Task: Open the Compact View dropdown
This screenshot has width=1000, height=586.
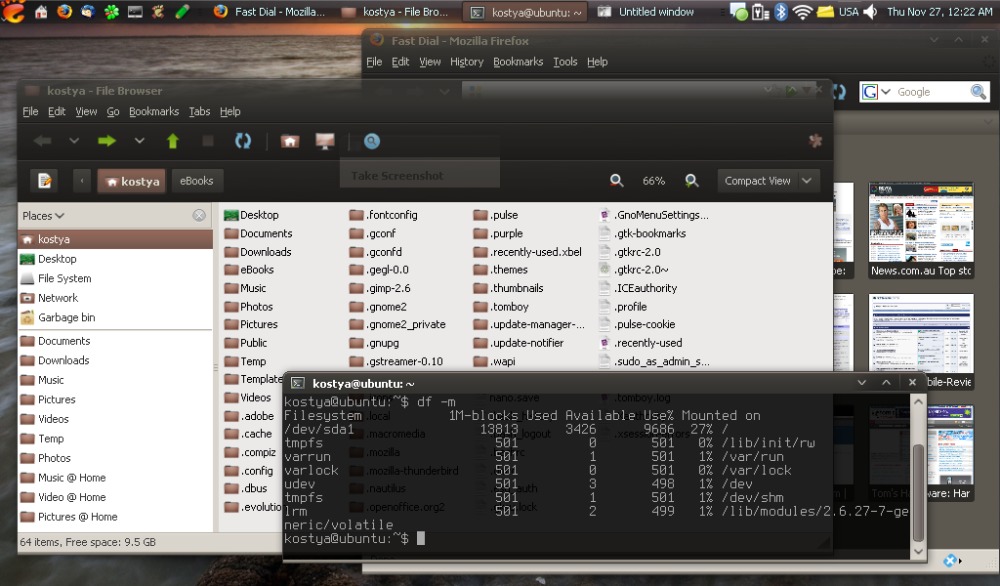Action: click(x=767, y=181)
